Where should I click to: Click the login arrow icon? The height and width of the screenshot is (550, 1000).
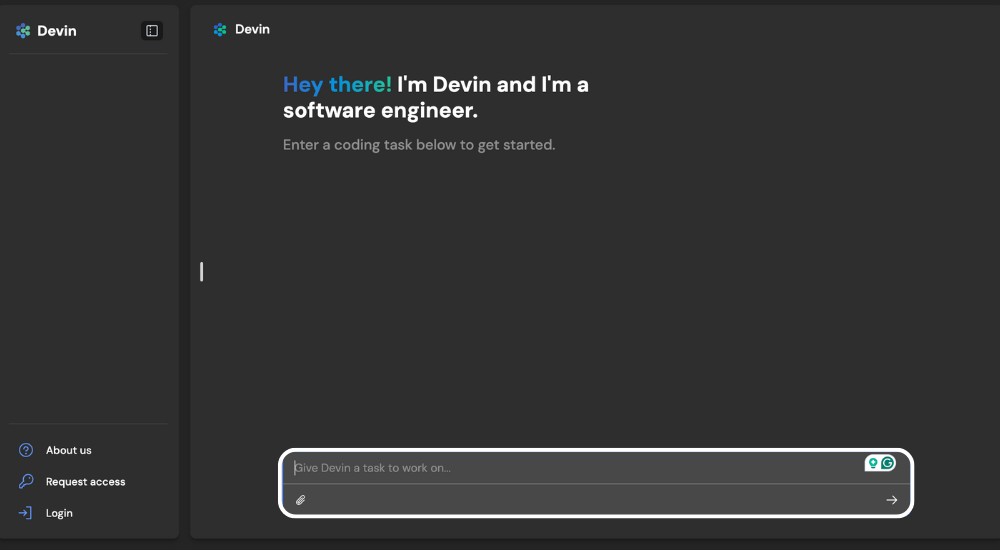[x=25, y=512]
